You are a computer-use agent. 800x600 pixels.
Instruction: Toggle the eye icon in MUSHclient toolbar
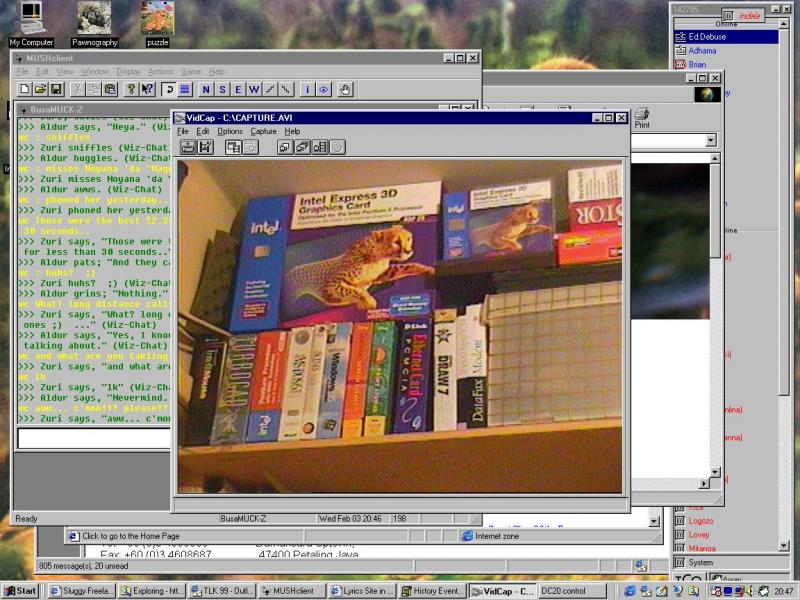tap(323, 89)
